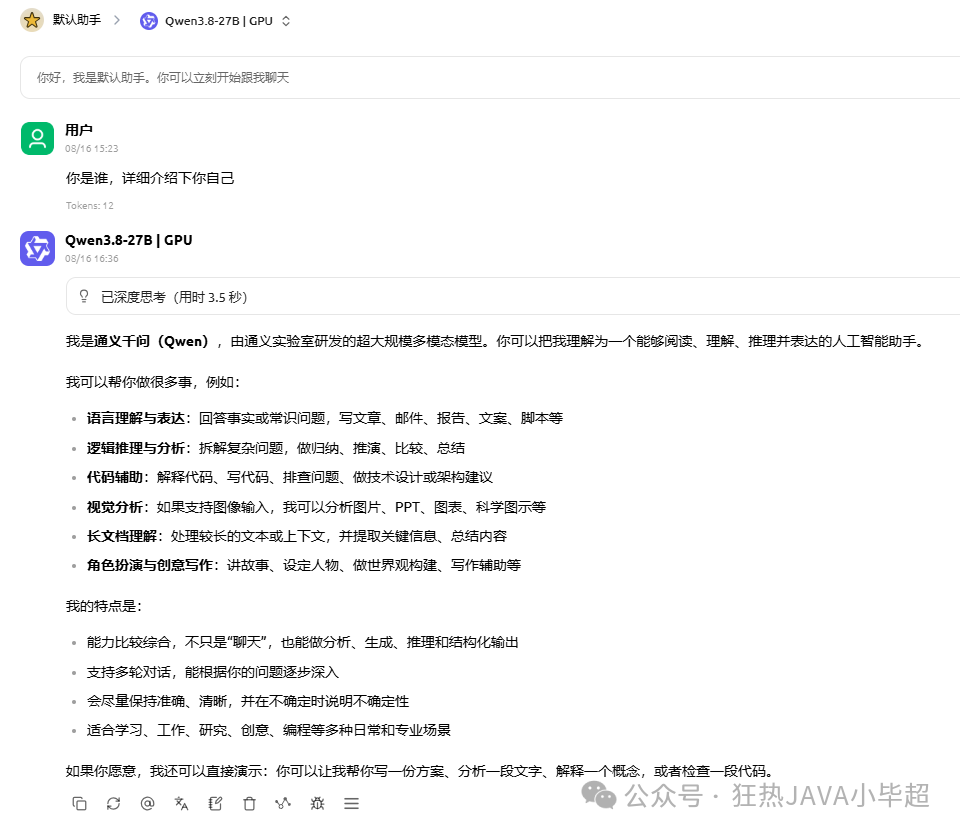Click timestamp 08/16 15:23
This screenshot has height=834, width=960.
pos(92,148)
